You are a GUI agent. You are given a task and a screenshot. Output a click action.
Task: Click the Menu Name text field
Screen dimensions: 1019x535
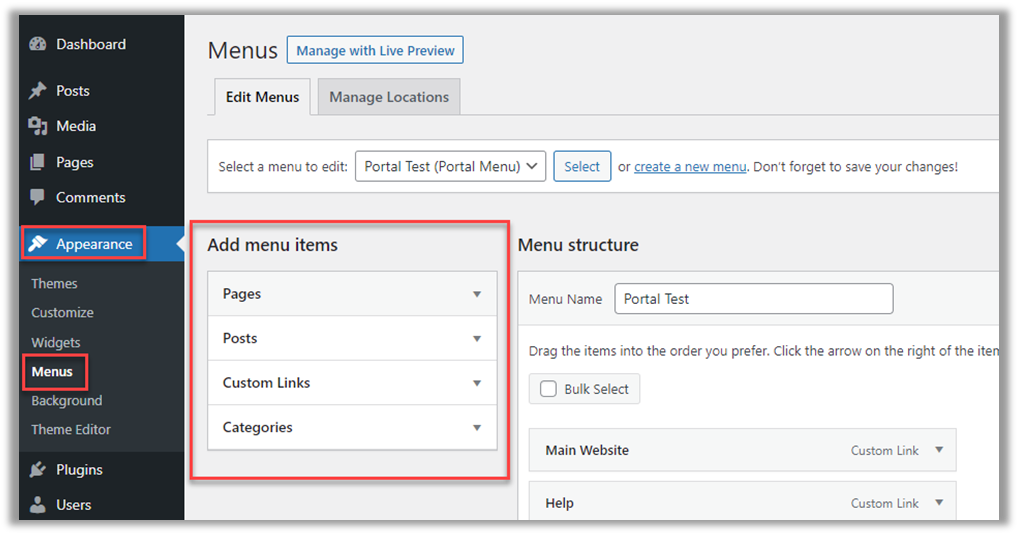[x=752, y=299]
